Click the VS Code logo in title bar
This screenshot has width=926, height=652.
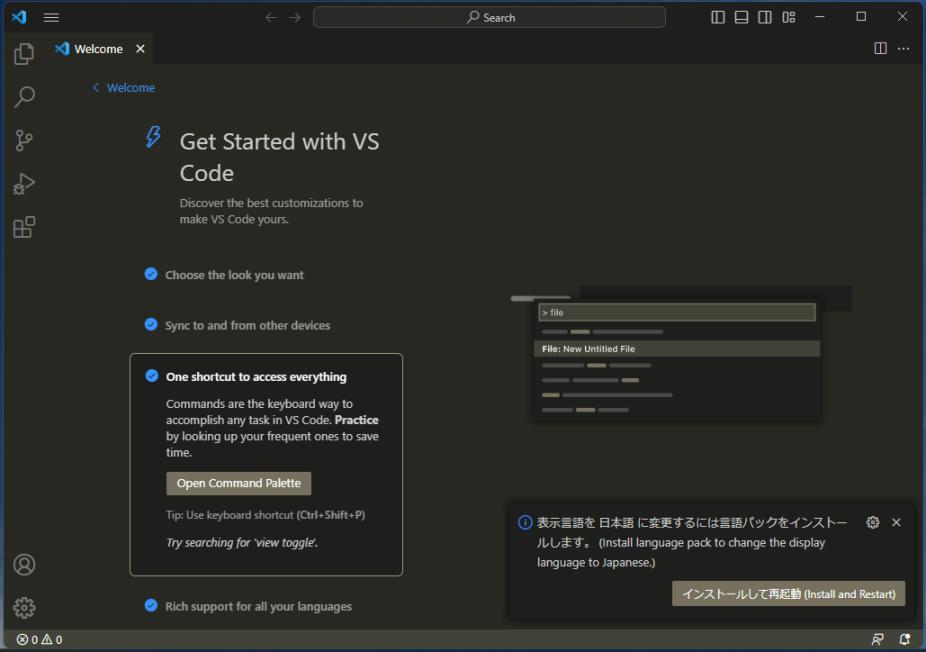point(19,17)
